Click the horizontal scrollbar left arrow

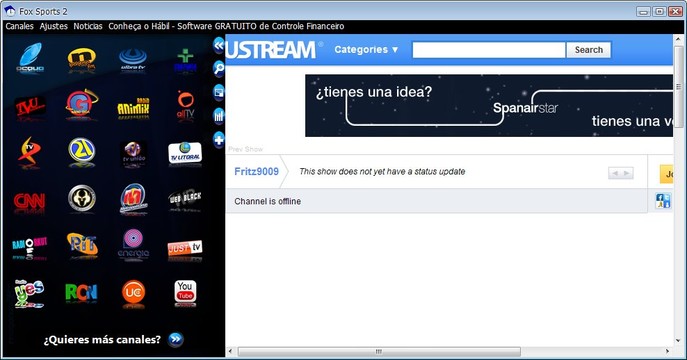tap(231, 351)
